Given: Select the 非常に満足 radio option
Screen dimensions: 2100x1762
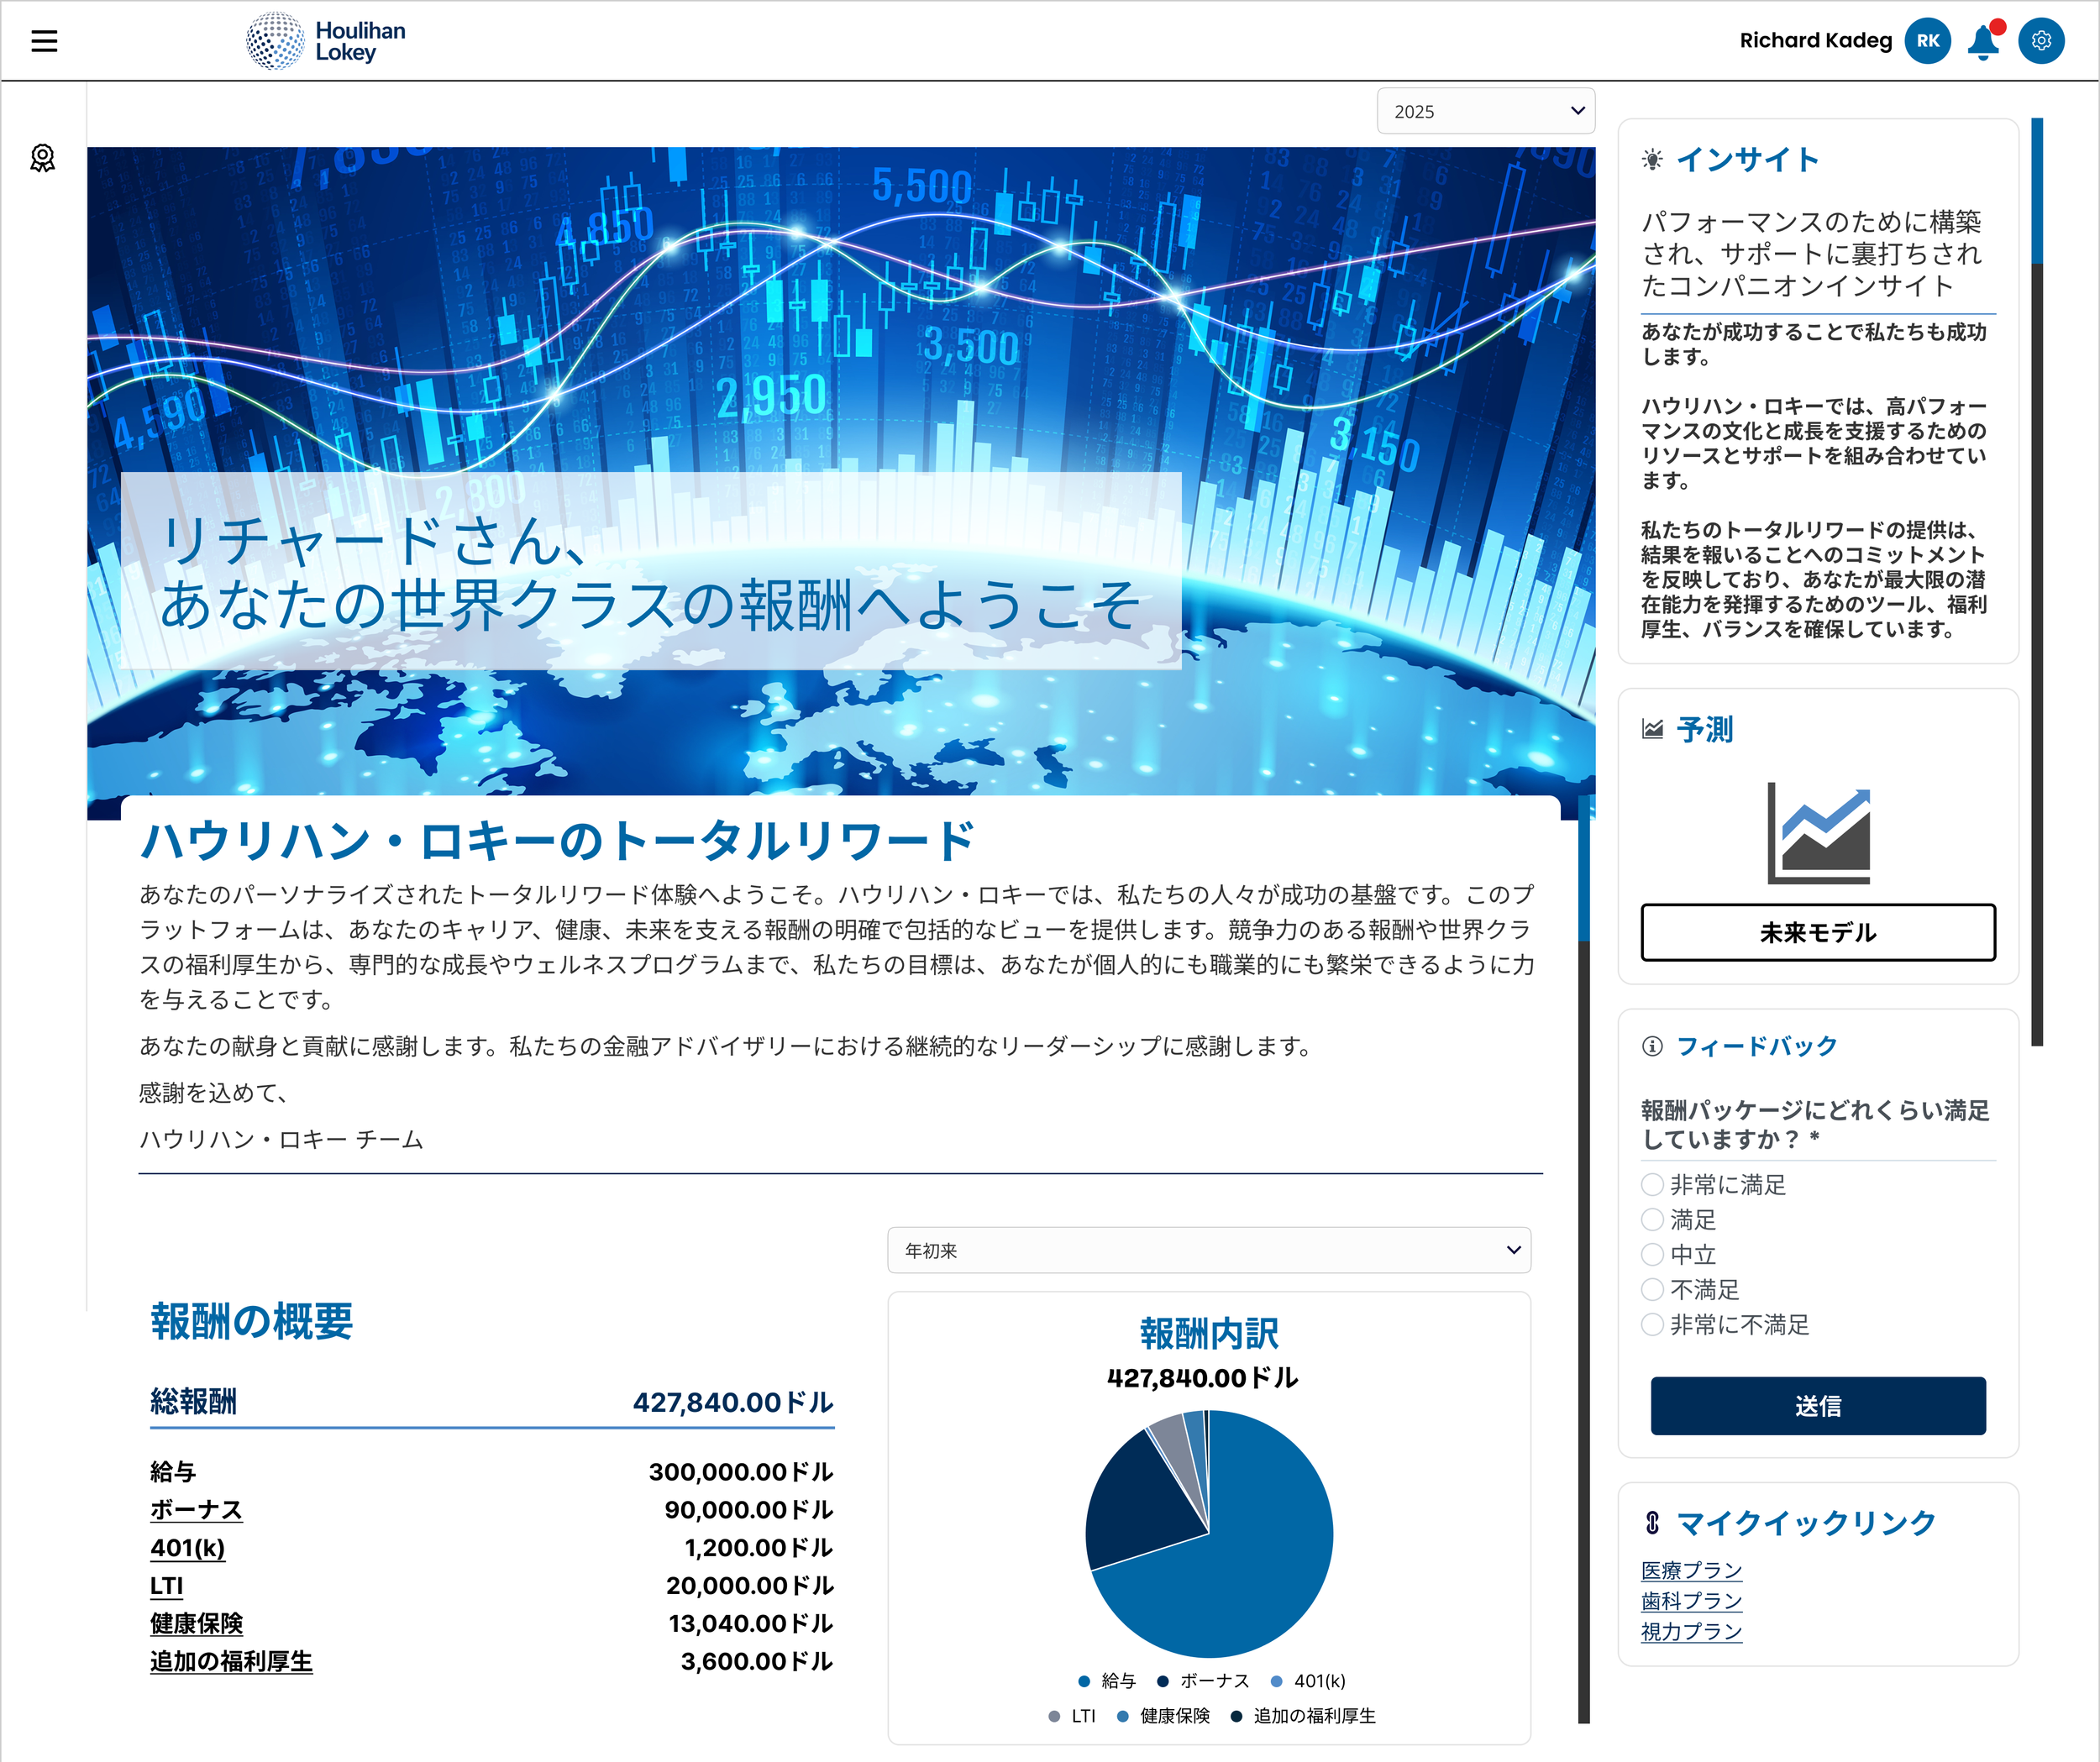Looking at the screenshot, I should click(1652, 1185).
